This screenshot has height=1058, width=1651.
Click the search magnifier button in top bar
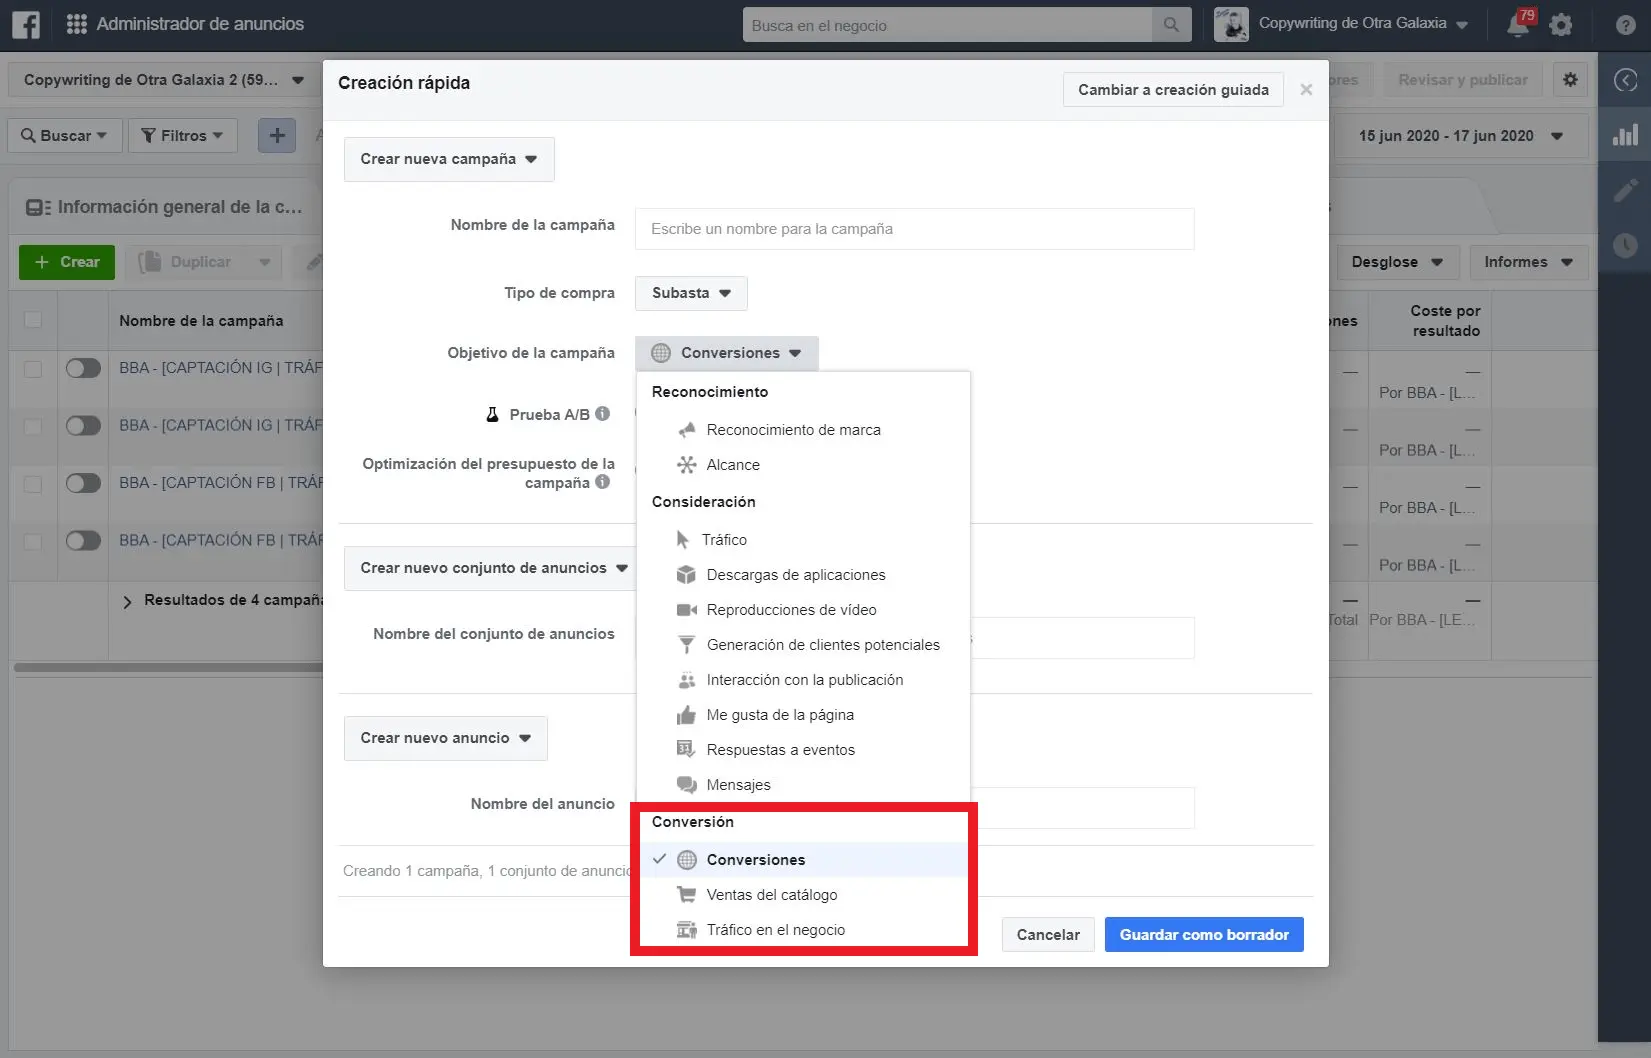[1171, 25]
